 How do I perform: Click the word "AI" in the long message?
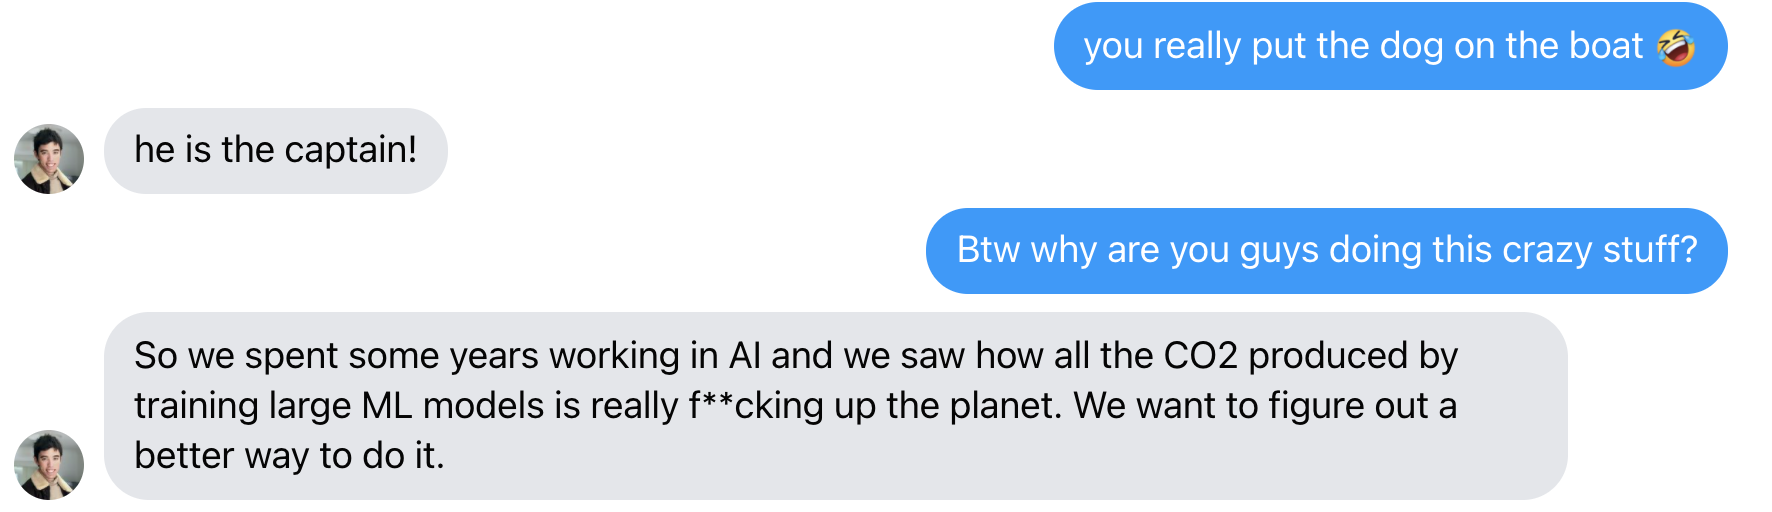pyautogui.click(x=745, y=356)
